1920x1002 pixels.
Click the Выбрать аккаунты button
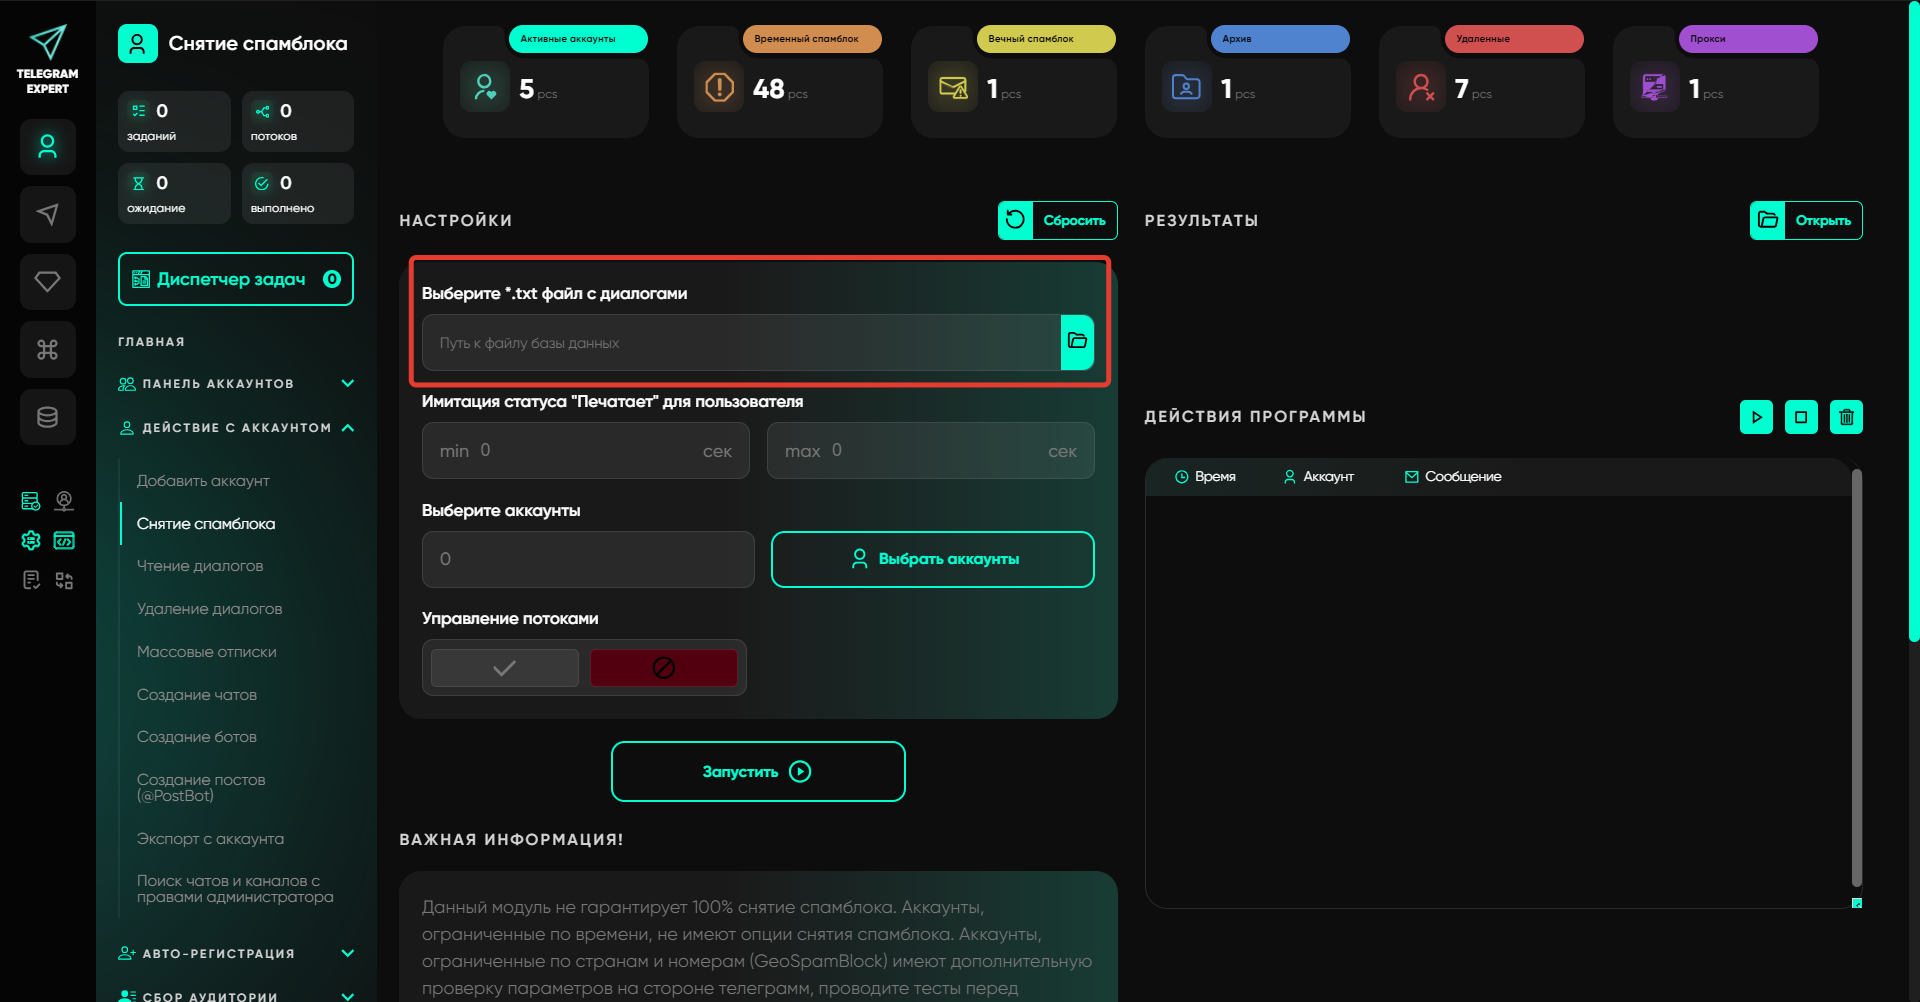click(x=932, y=559)
